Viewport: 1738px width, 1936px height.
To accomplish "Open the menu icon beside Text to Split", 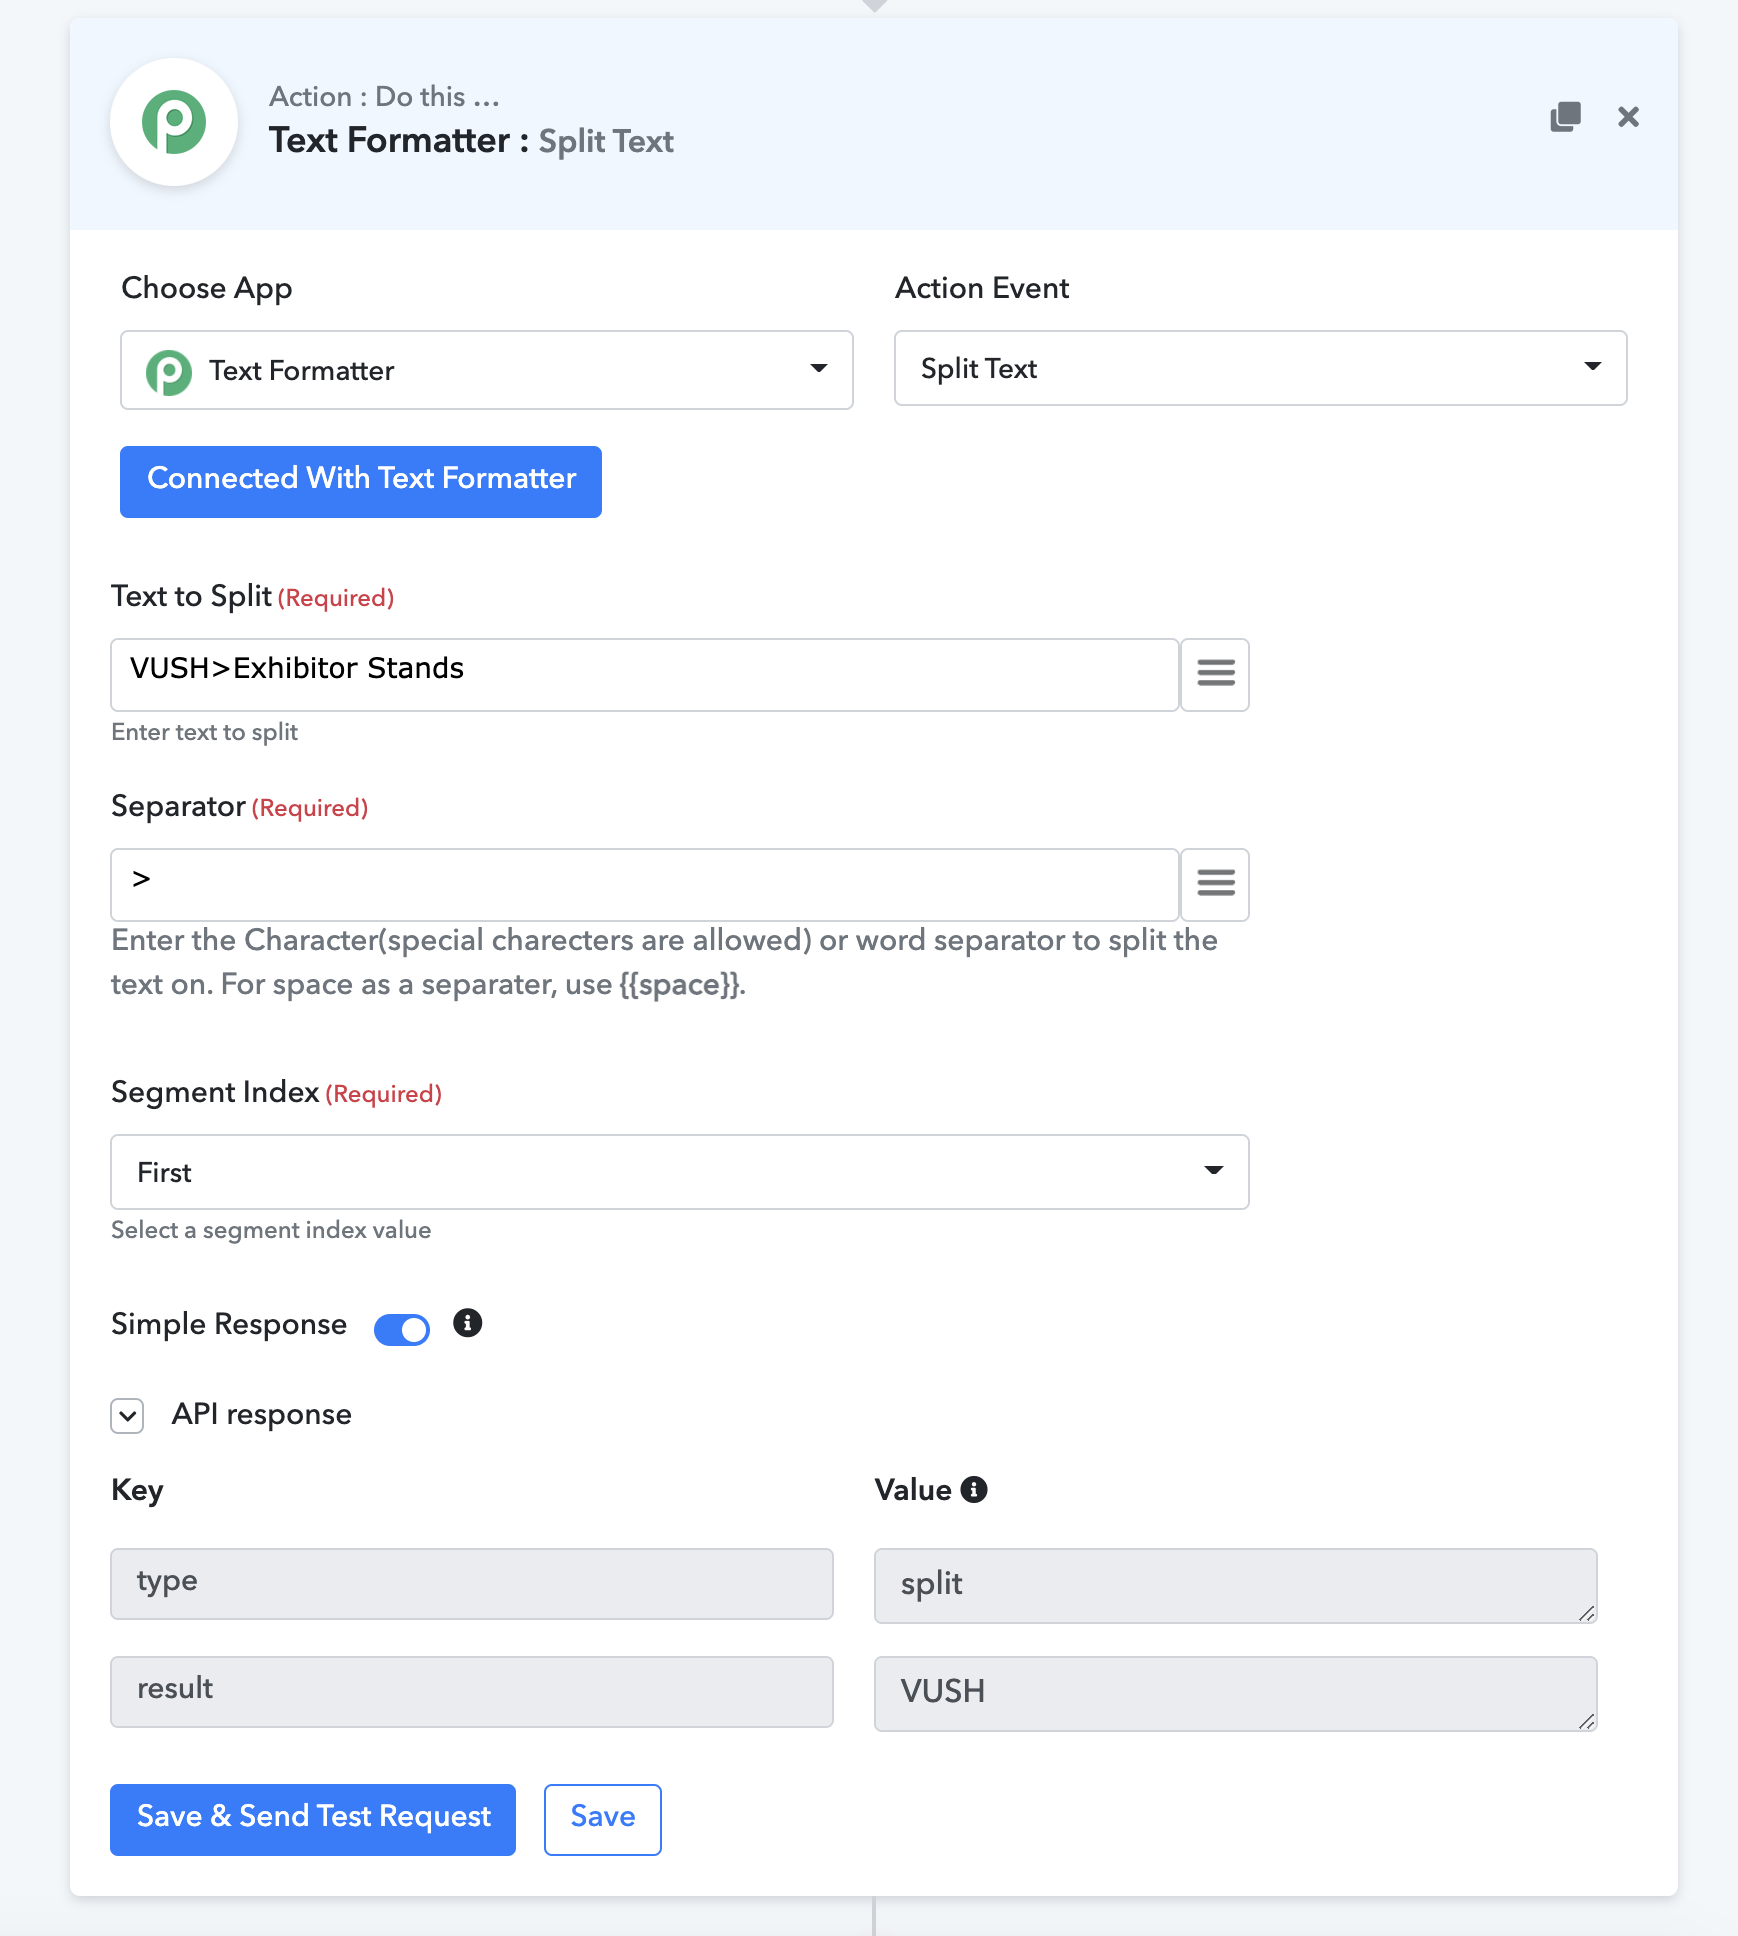I will [x=1215, y=675].
